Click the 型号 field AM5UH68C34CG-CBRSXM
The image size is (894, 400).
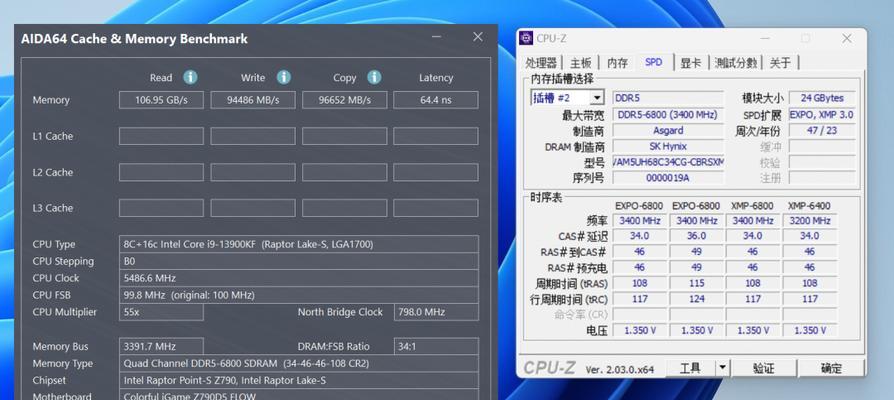click(x=668, y=162)
